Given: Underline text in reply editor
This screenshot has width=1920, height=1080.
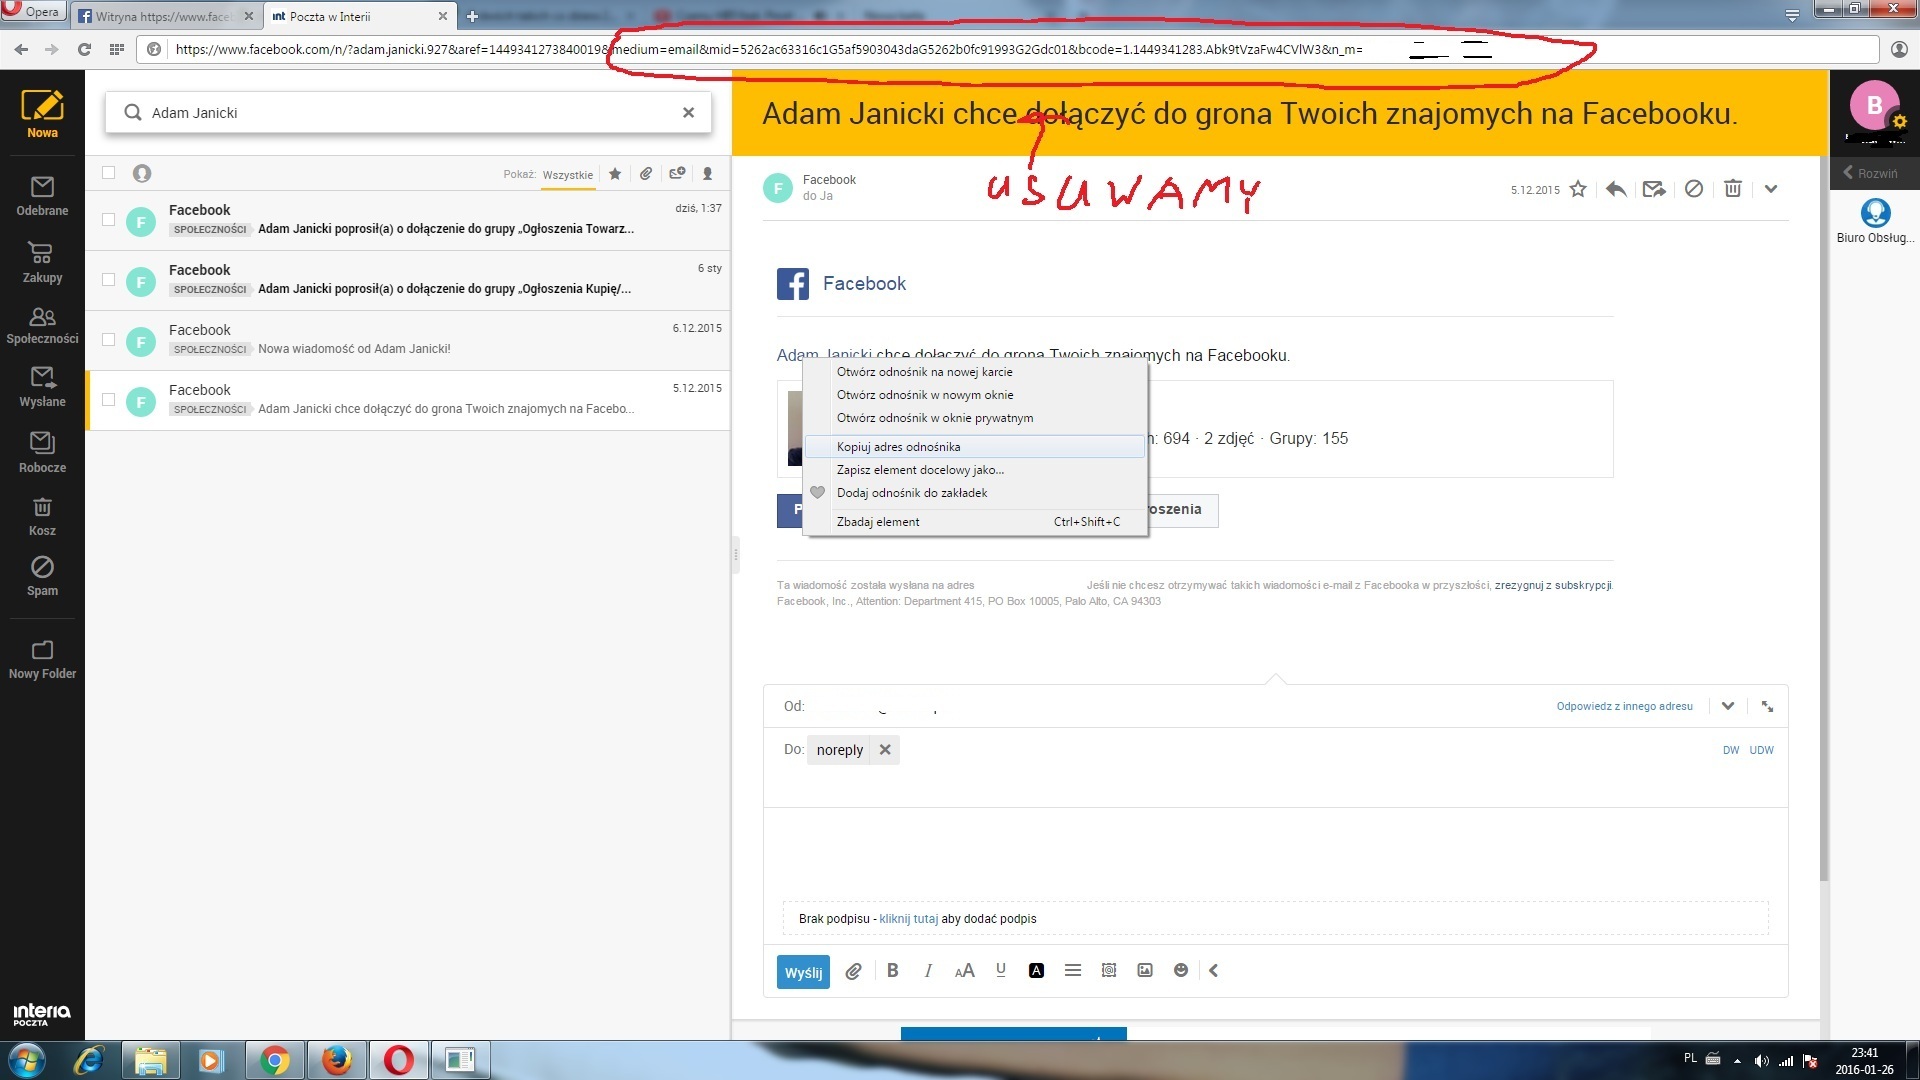Looking at the screenshot, I should [x=1001, y=970].
